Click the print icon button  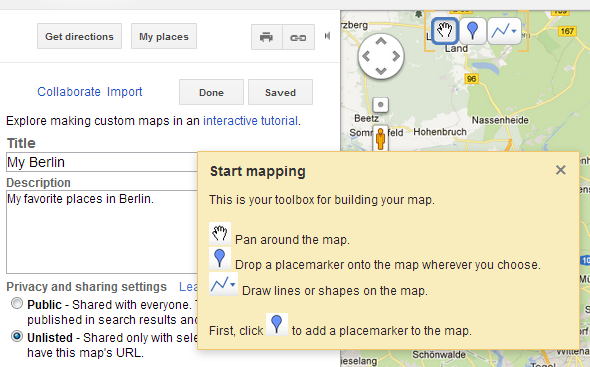pos(266,37)
